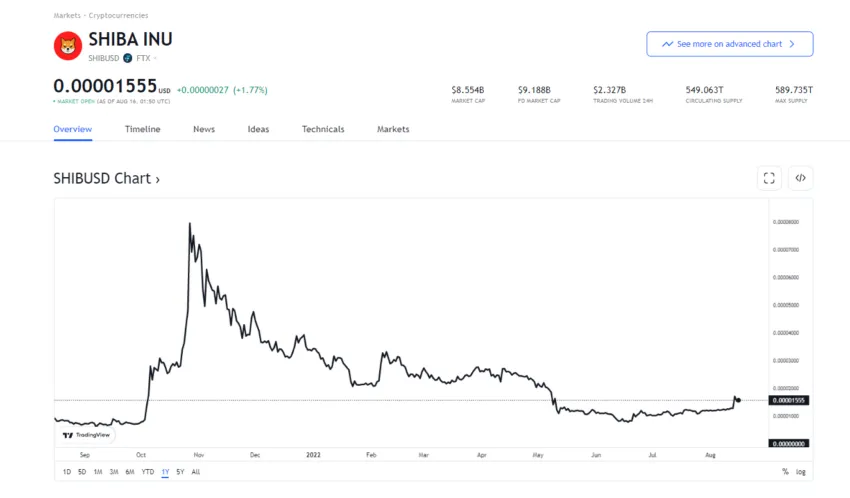Click the Markets breadcrumb link
Screen dimensions: 850x498
click(x=67, y=15)
